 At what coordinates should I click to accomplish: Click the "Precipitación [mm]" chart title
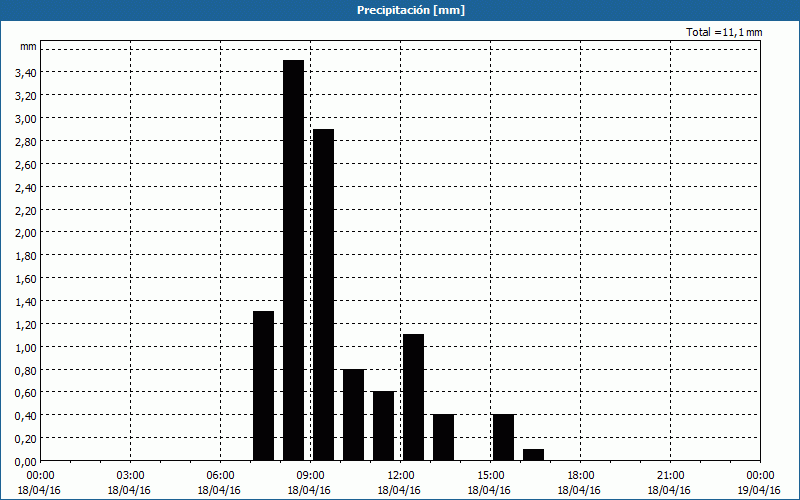point(411,10)
